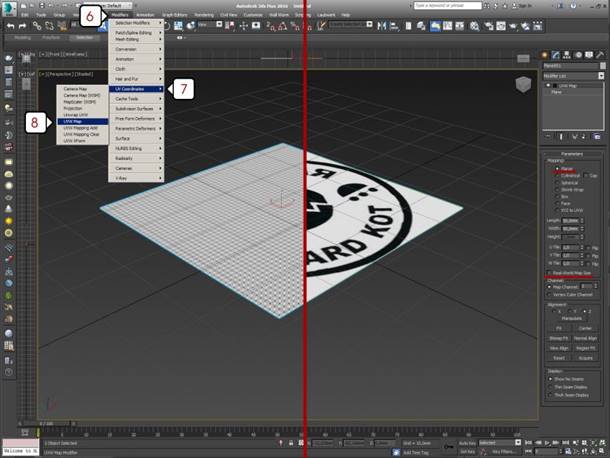The height and width of the screenshot is (458, 610).
Task: Click the Use Pivot Point Center icon
Action: pos(230,26)
